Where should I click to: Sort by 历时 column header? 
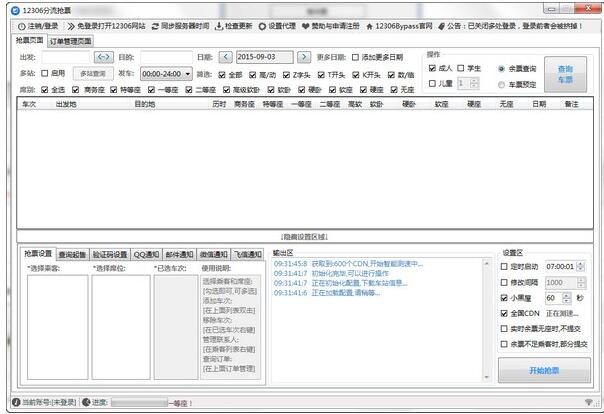click(219, 104)
